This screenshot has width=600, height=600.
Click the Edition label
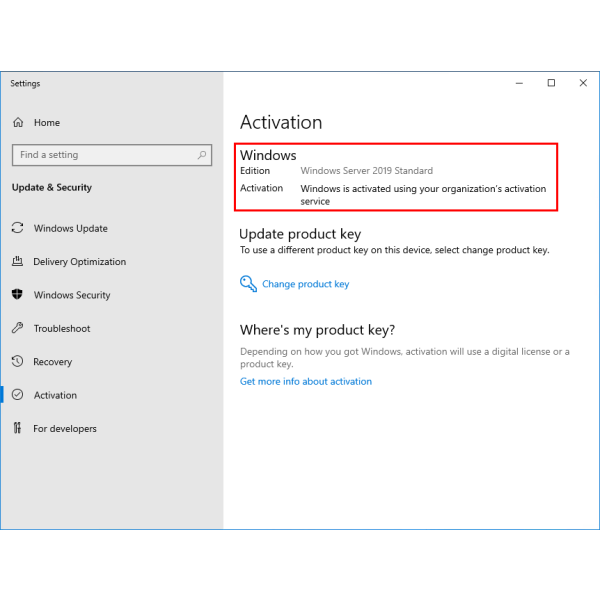point(255,171)
